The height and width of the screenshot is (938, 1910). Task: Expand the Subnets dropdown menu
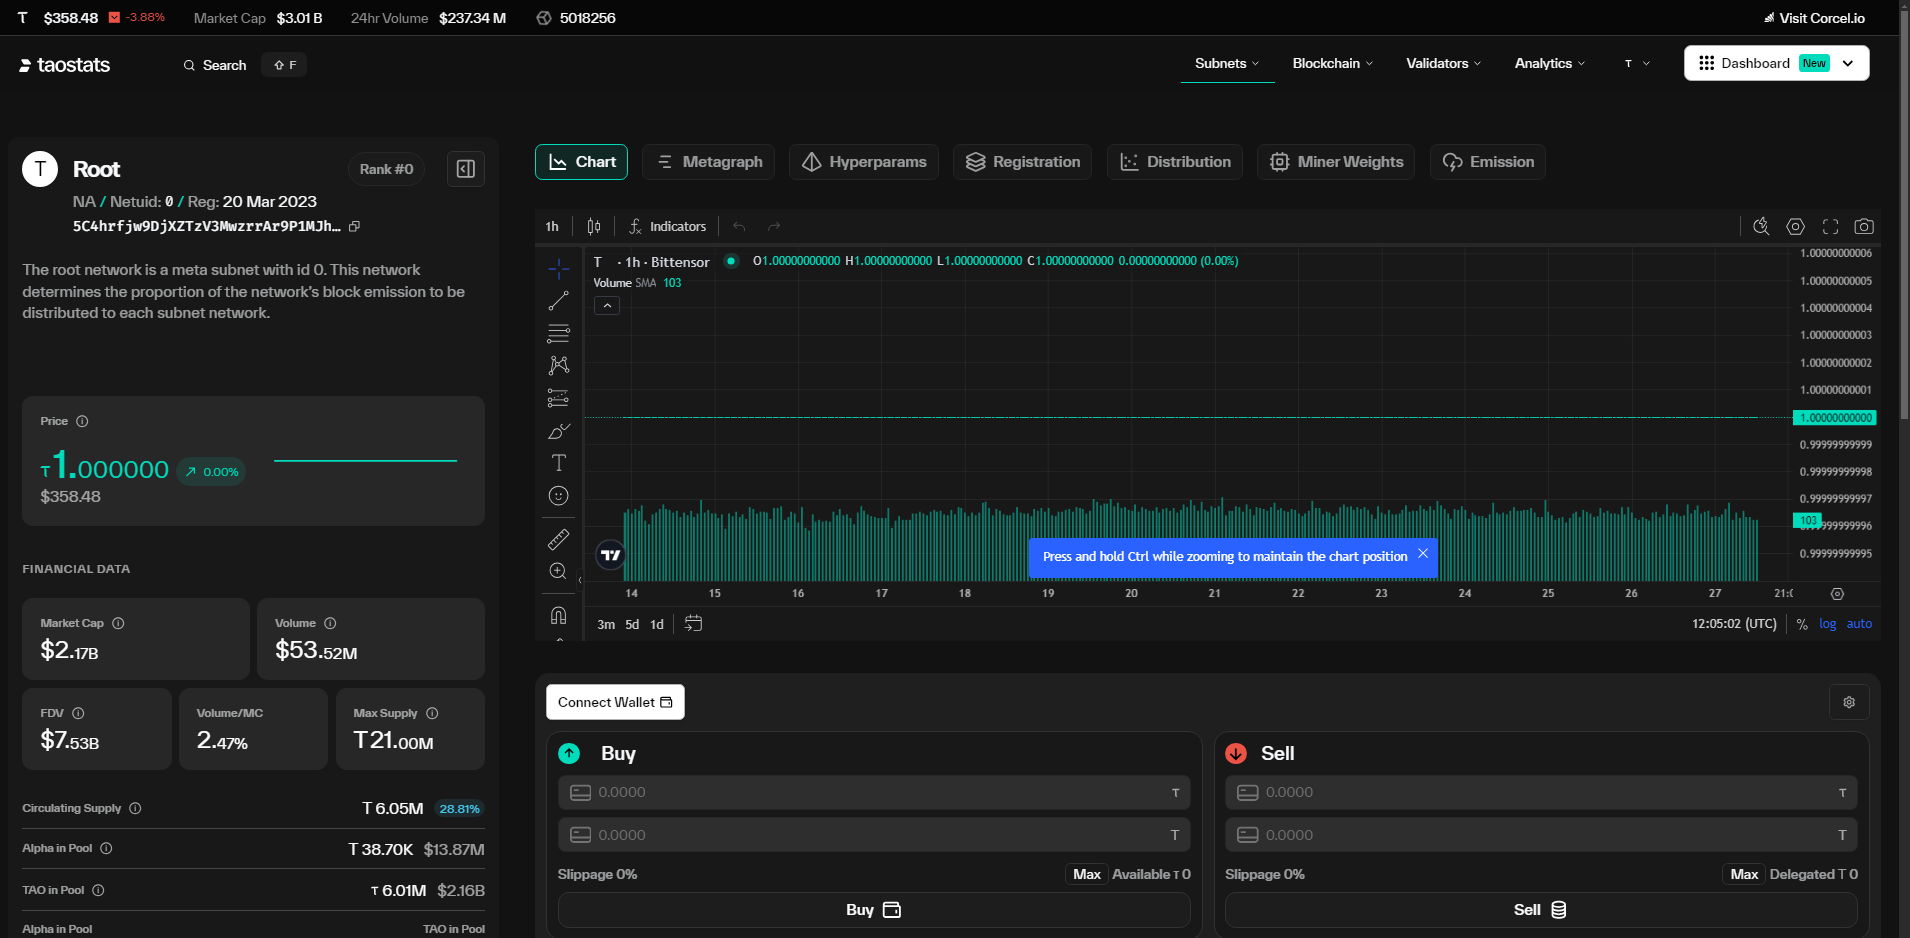(1227, 63)
